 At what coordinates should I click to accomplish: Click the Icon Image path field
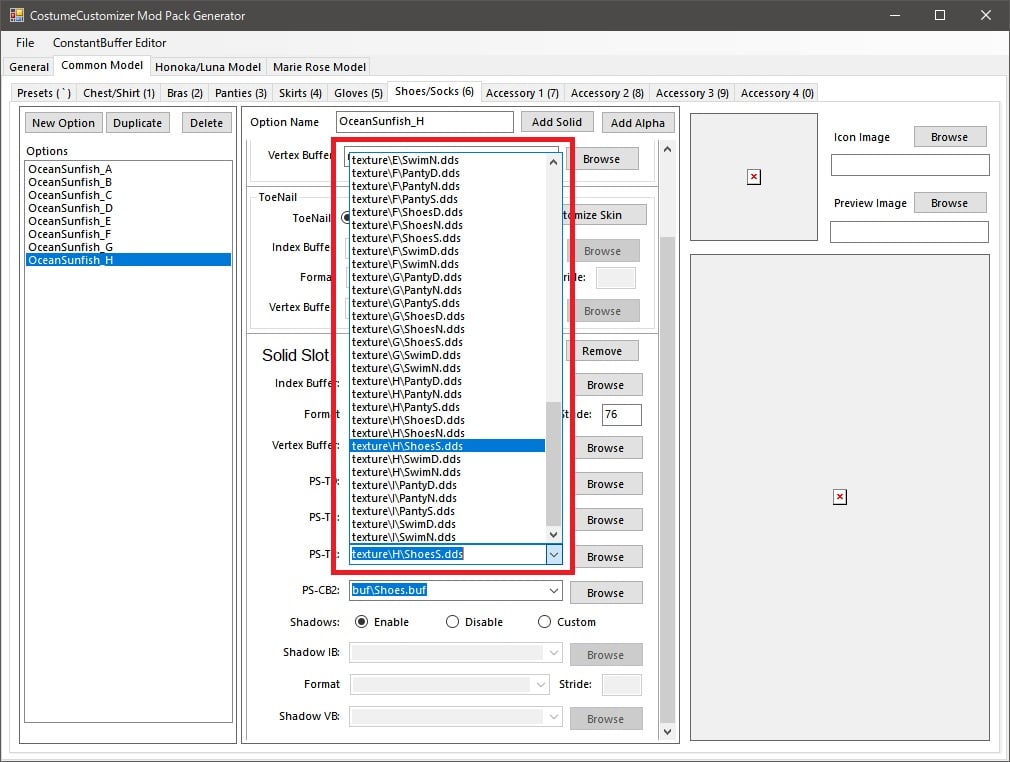click(x=910, y=165)
